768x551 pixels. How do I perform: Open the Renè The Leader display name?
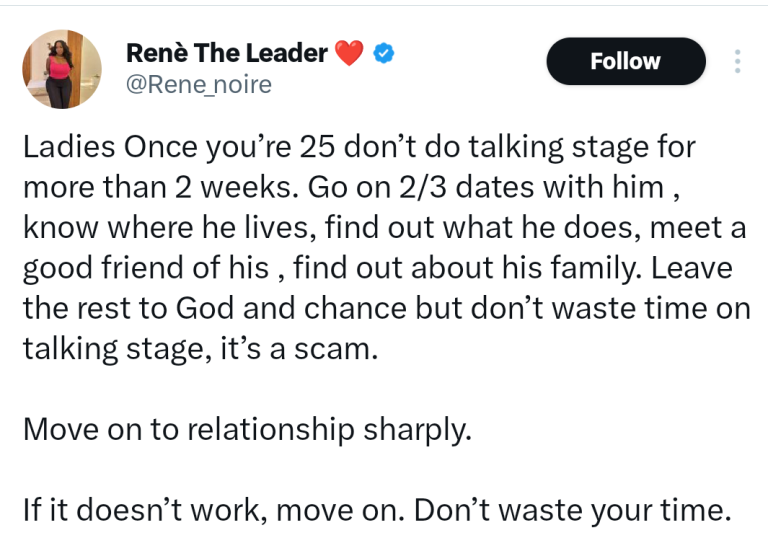[x=227, y=53]
